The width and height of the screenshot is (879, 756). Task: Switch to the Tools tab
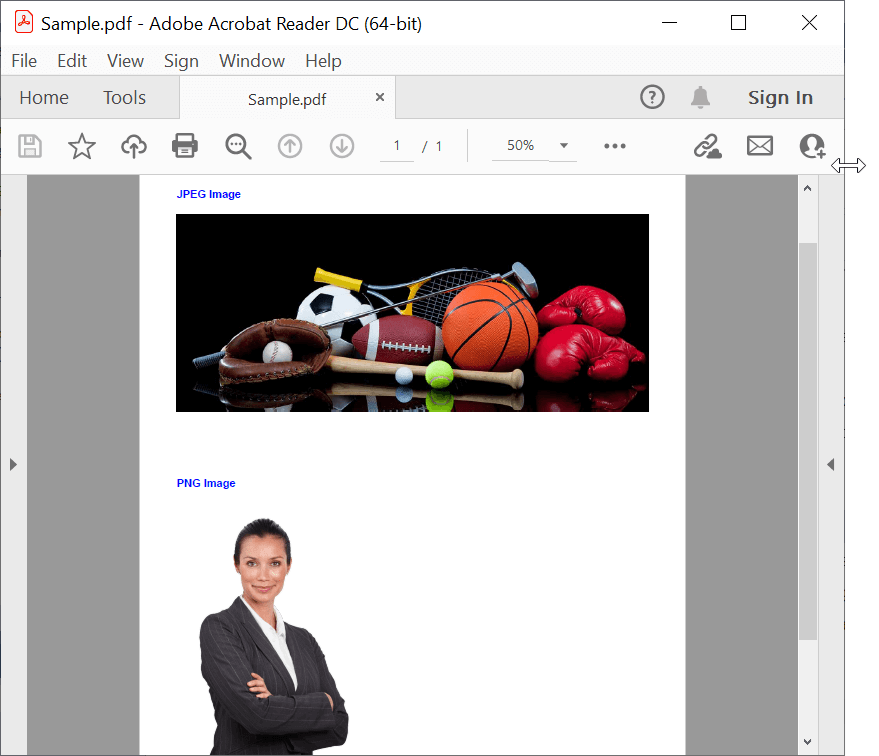click(124, 97)
